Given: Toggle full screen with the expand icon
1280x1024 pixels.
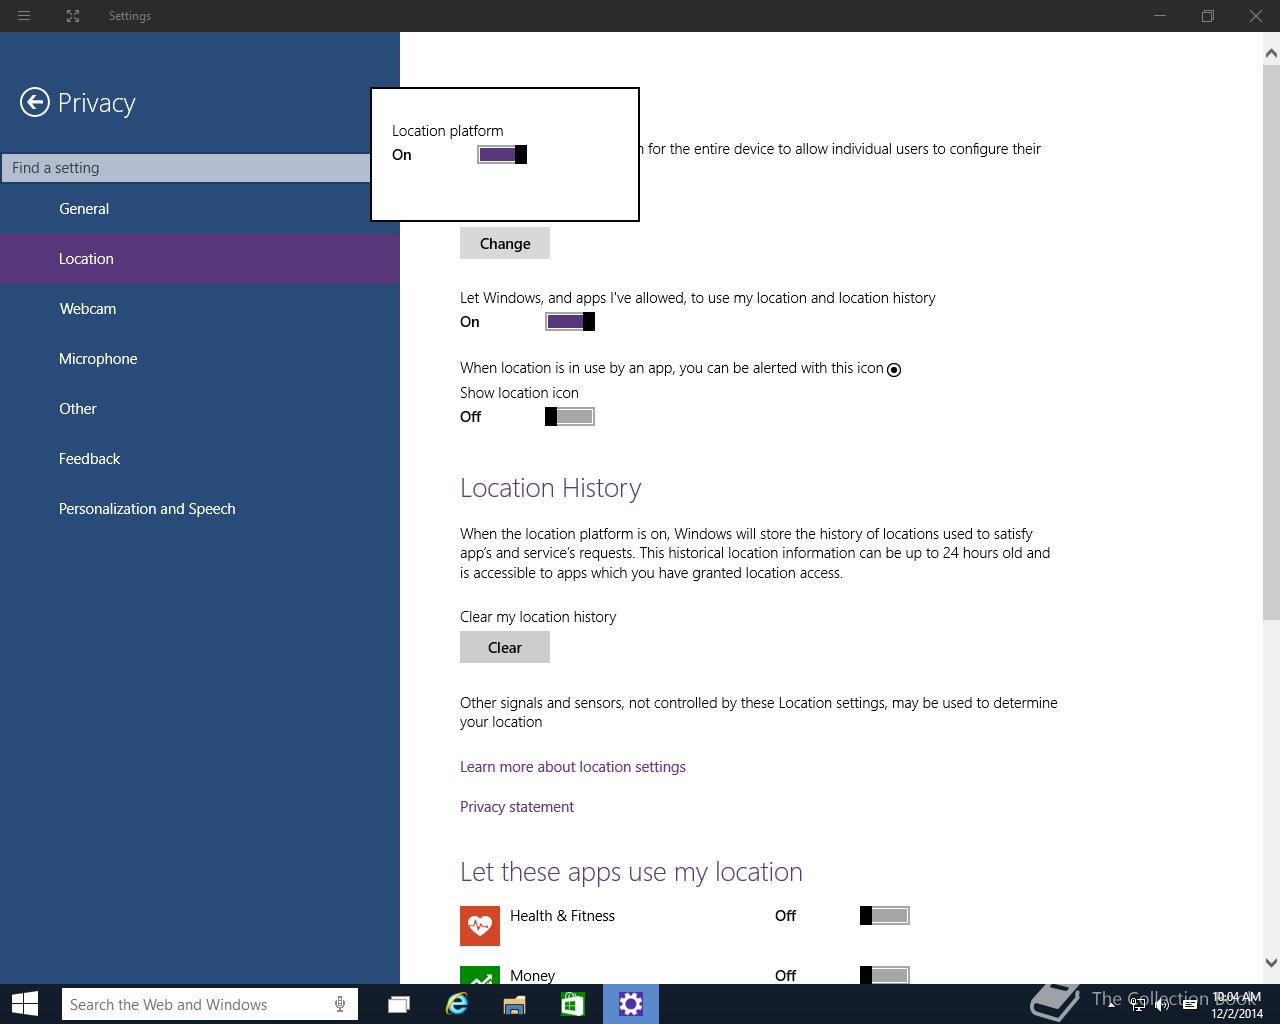Looking at the screenshot, I should (73, 16).
